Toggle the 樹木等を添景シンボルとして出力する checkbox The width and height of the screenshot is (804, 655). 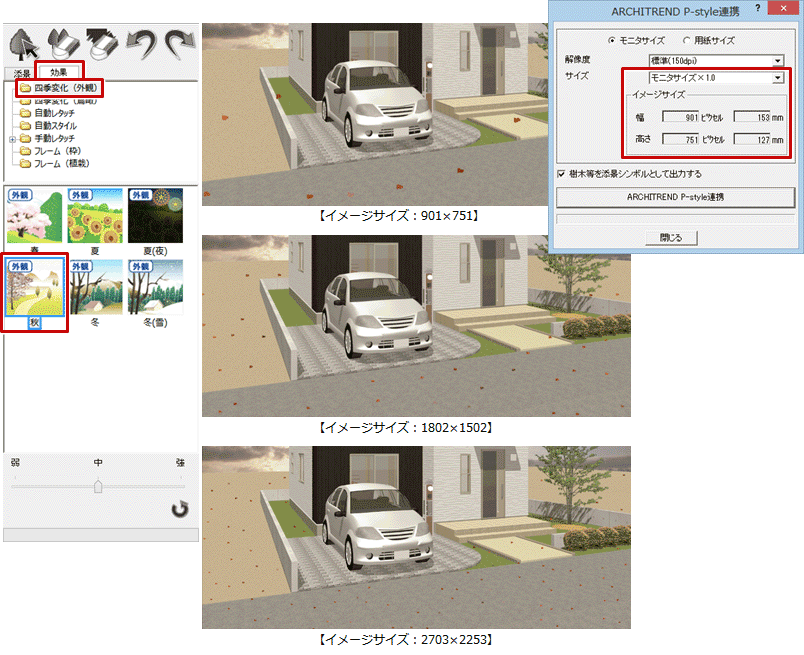[561, 173]
